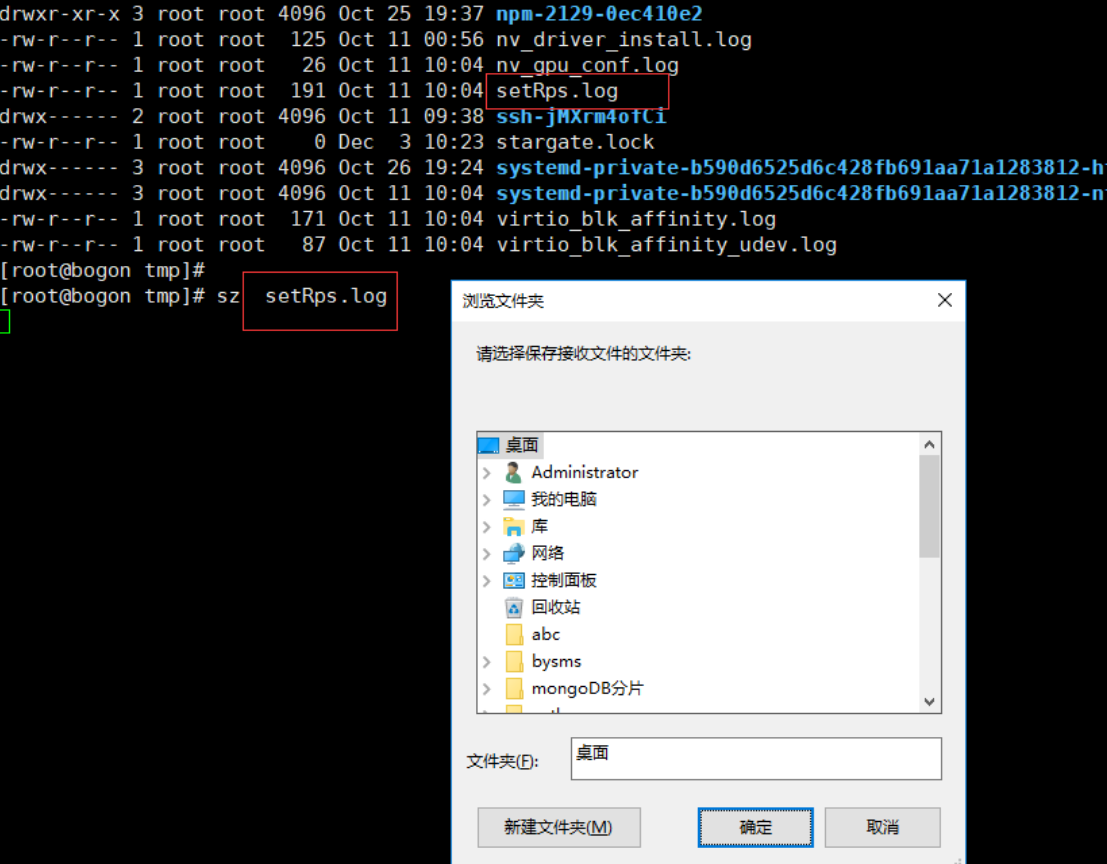This screenshot has height=864, width=1107.
Task: Click stargate.lock in terminal listing
Action: 575,143
